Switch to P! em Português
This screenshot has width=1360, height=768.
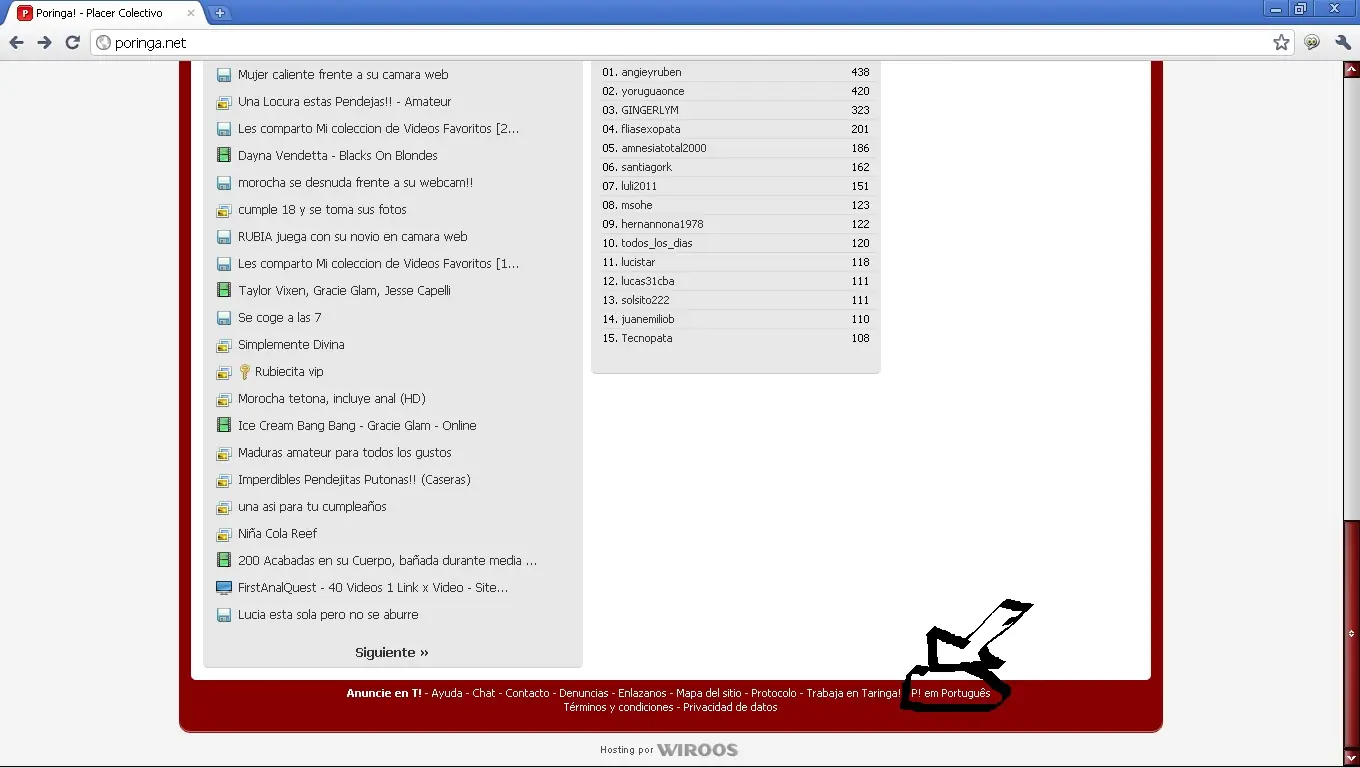pos(951,693)
